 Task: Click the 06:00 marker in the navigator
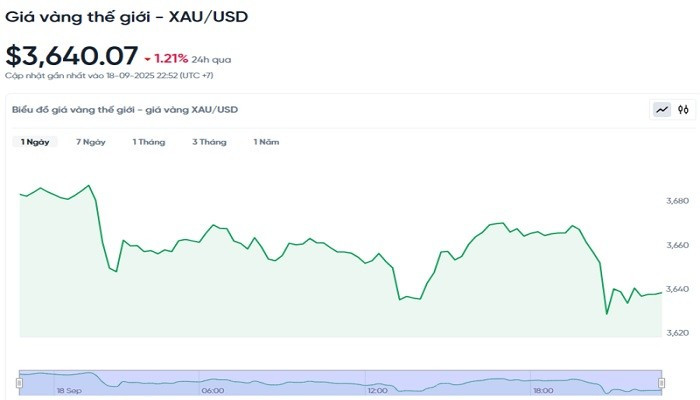[x=212, y=391]
